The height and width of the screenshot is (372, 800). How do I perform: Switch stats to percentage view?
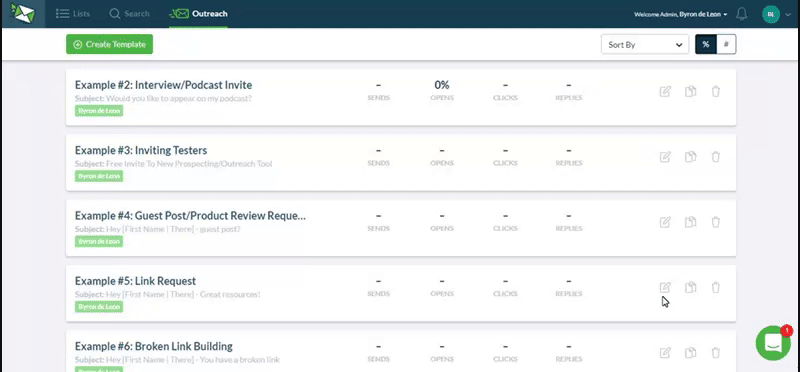pyautogui.click(x=706, y=44)
